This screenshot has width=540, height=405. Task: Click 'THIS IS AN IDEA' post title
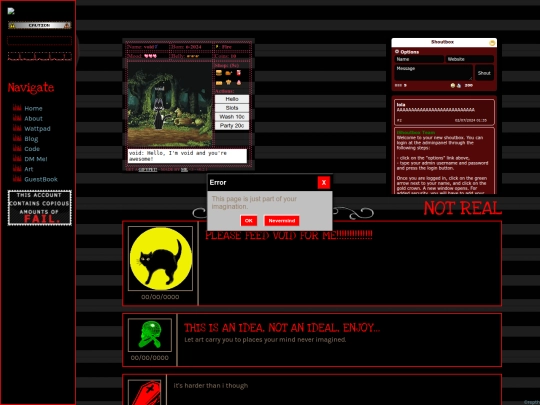pos(282,328)
